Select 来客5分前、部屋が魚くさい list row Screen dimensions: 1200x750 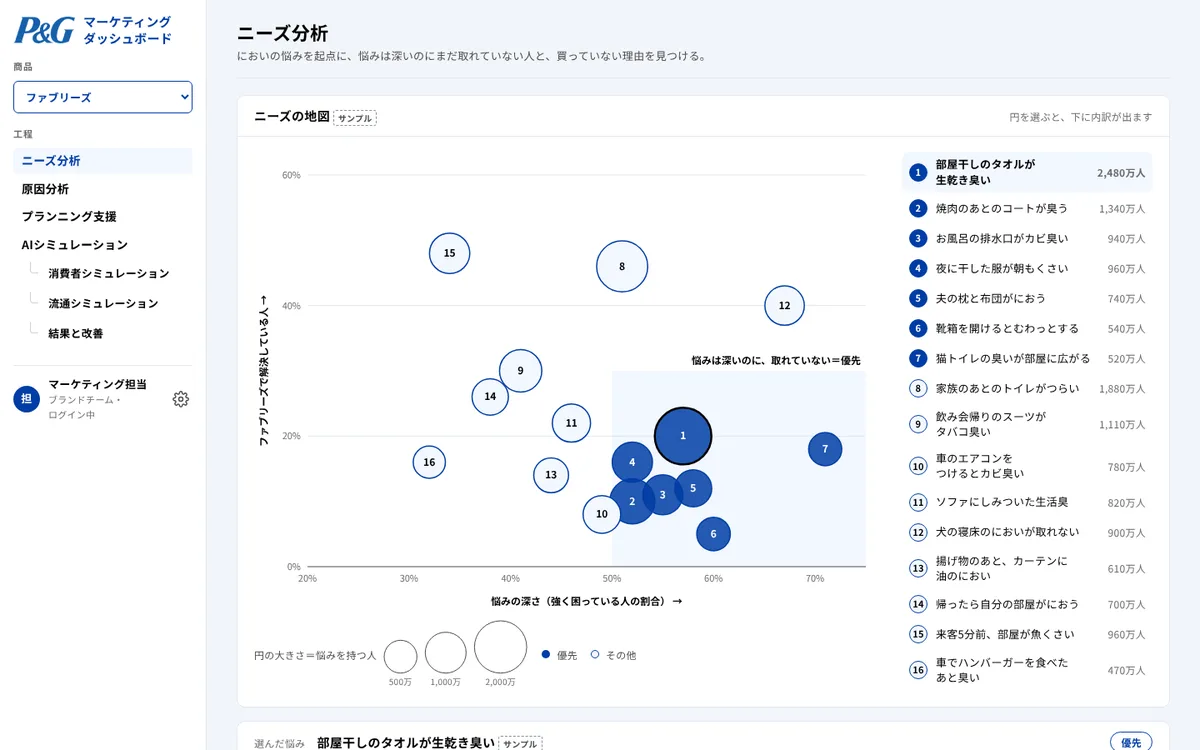[1027, 634]
